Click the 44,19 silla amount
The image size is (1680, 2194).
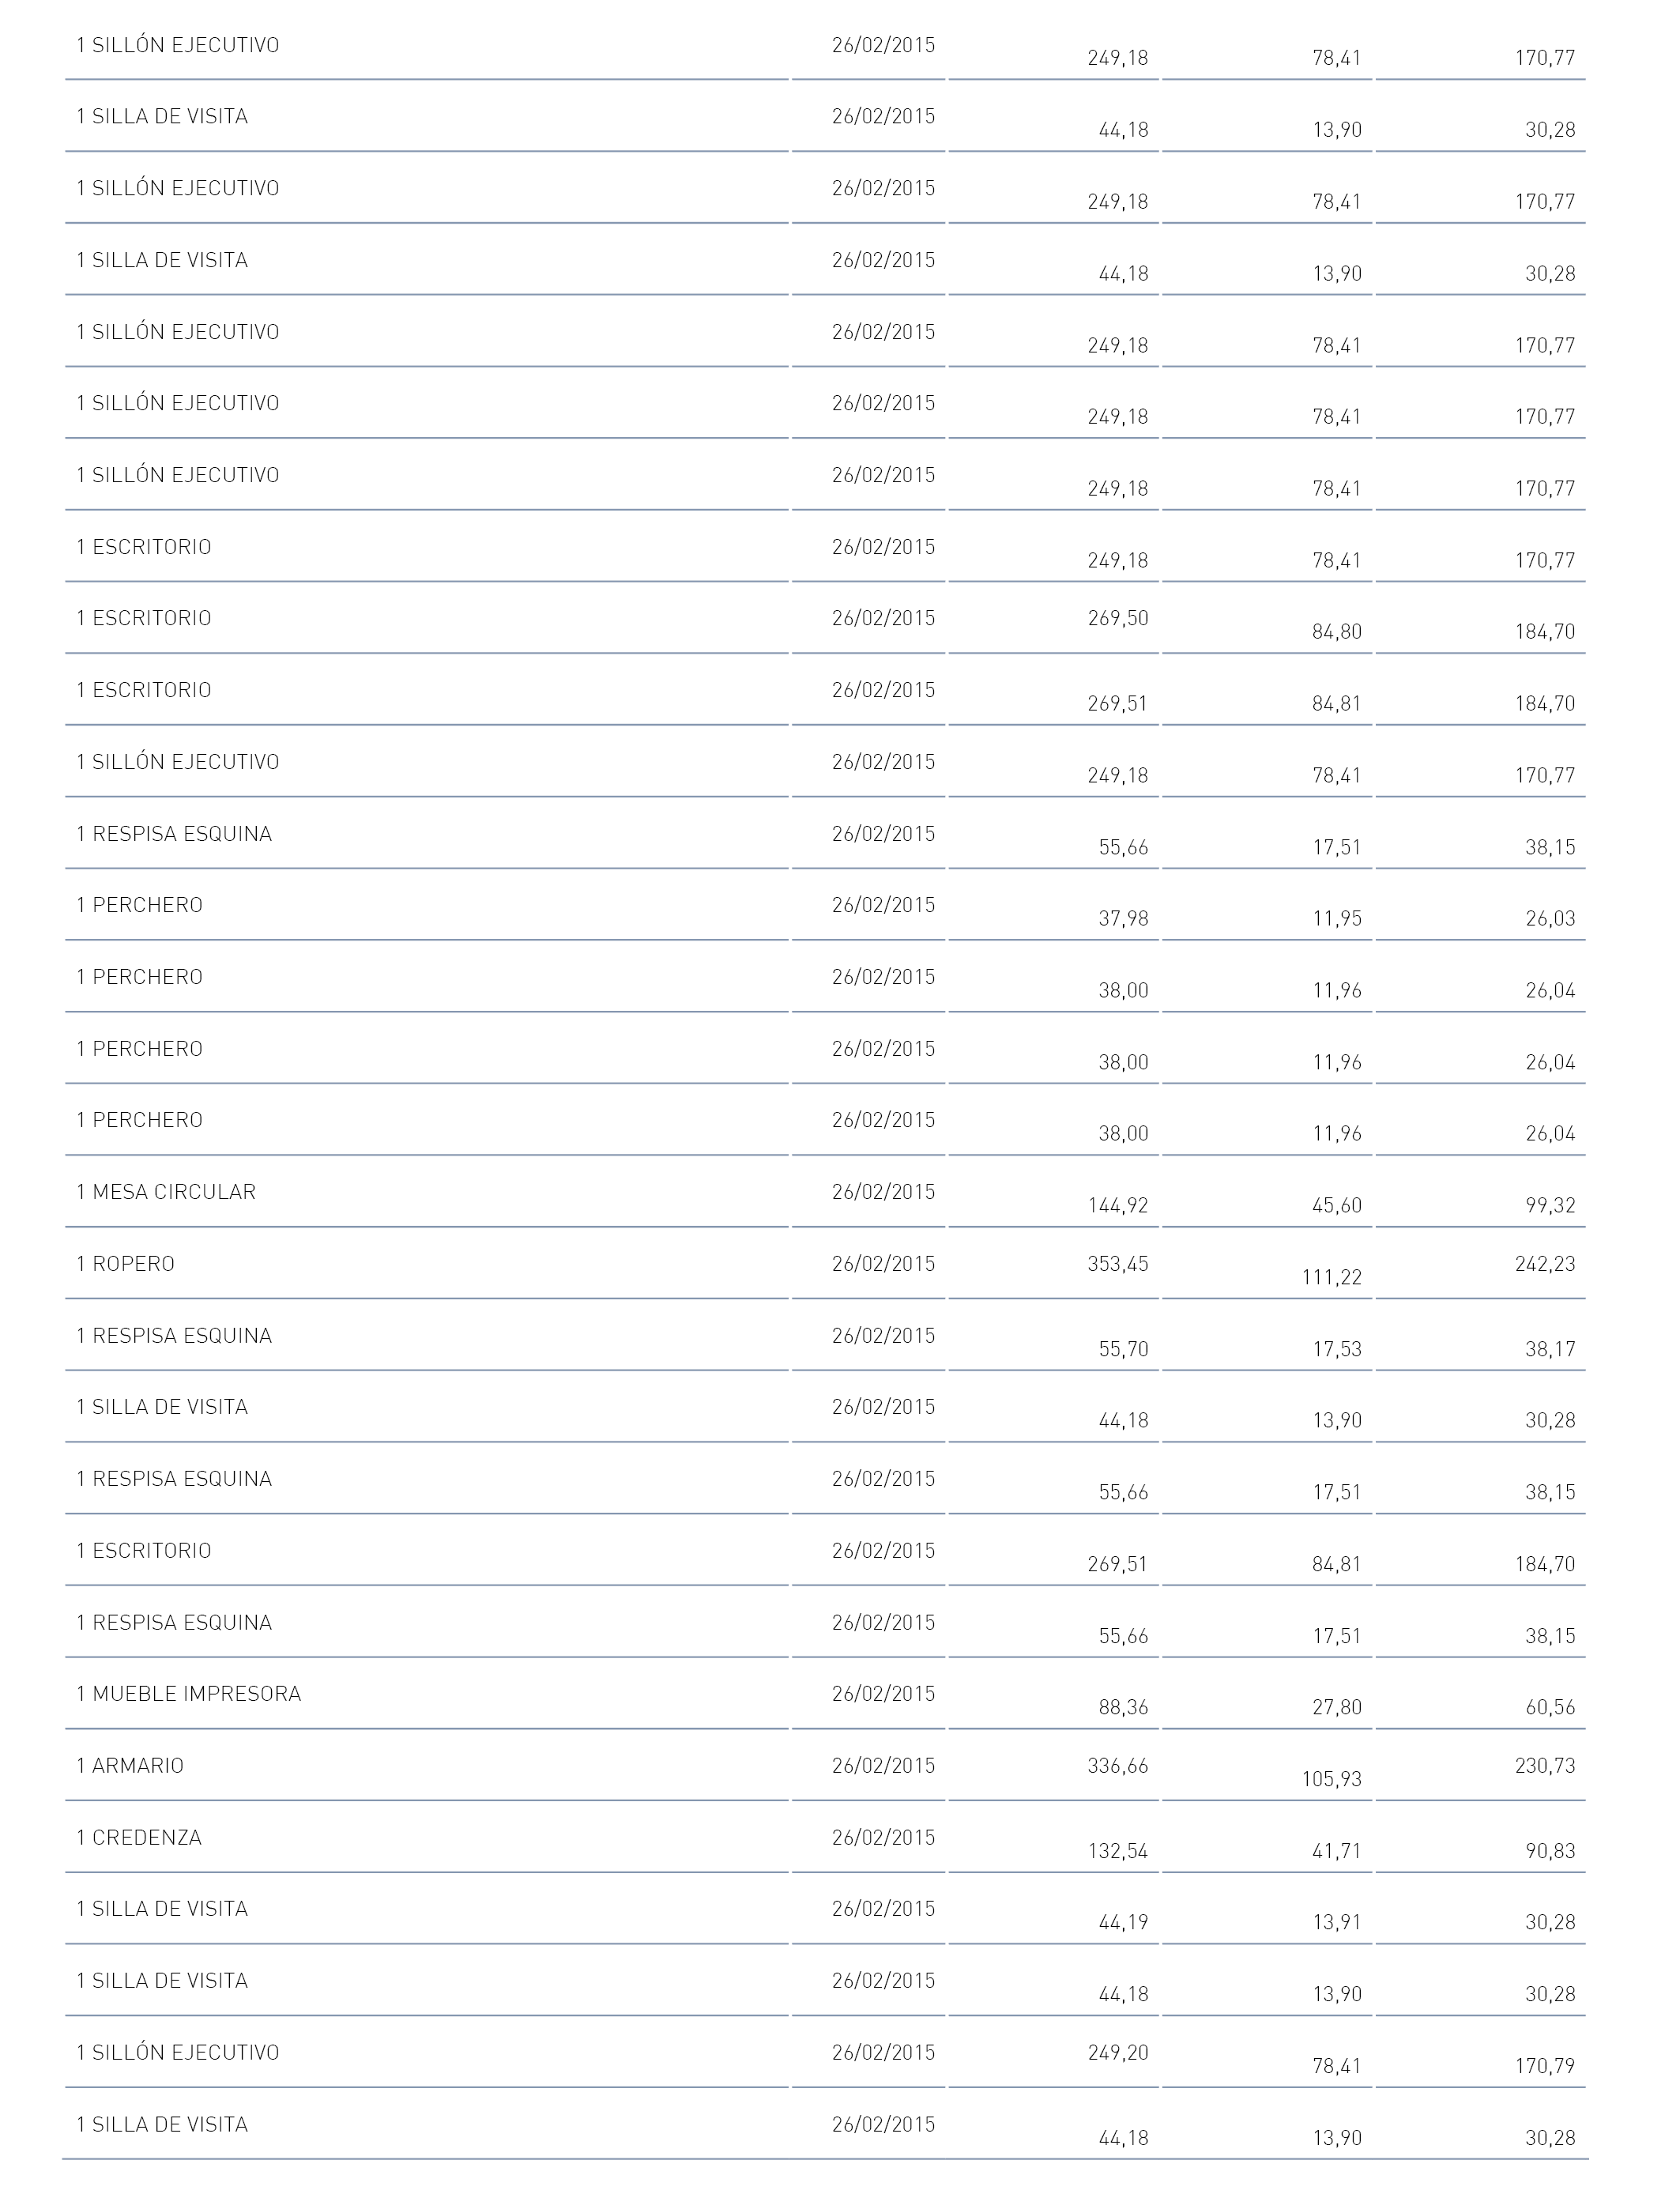click(1123, 1923)
